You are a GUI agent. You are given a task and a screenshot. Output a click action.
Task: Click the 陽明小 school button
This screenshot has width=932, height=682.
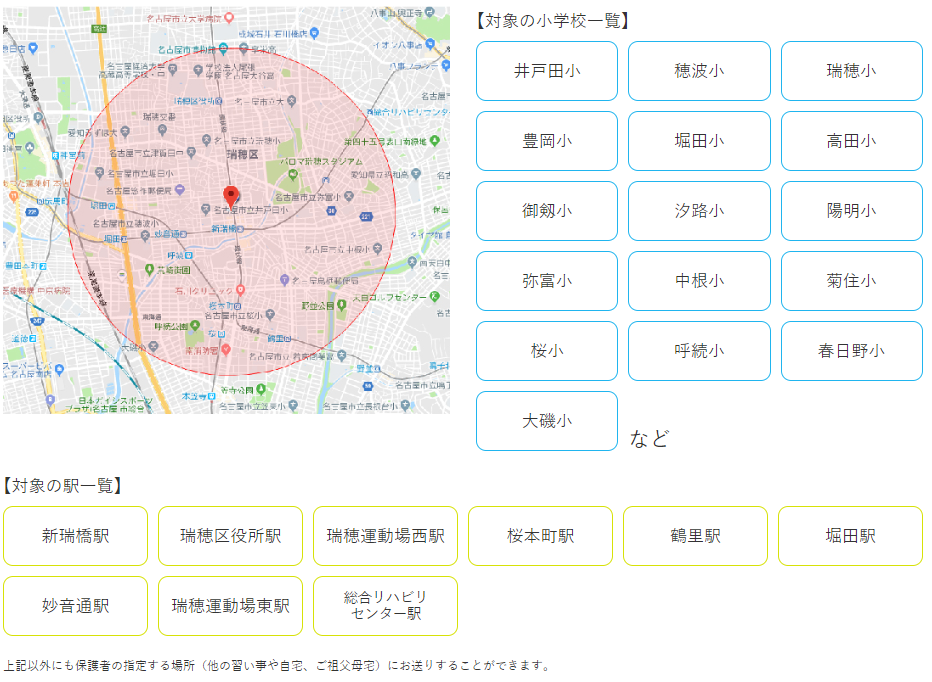[851, 211]
